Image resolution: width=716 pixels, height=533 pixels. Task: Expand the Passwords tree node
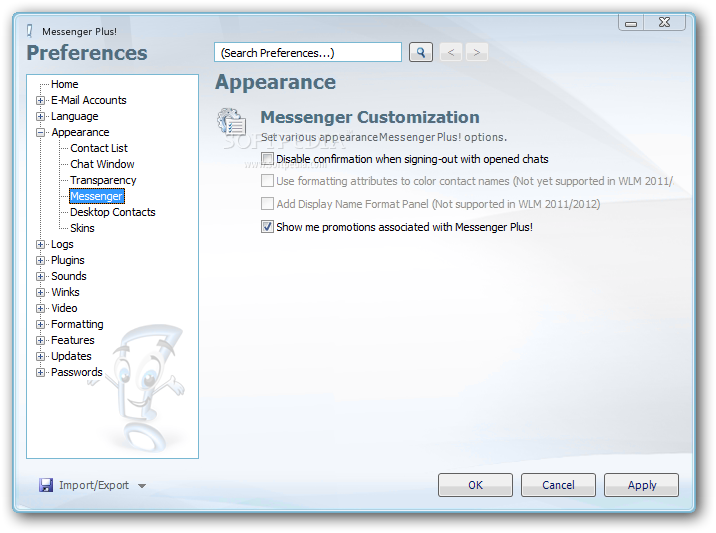tap(41, 372)
